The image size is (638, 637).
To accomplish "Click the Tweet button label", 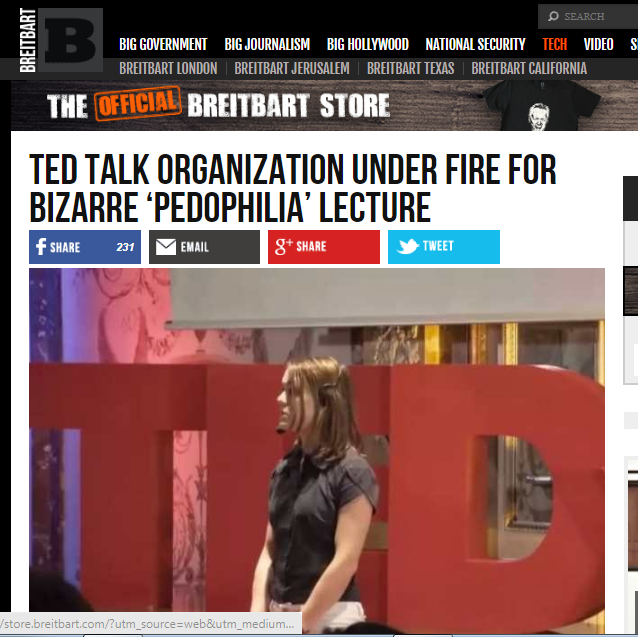I will click(438, 246).
